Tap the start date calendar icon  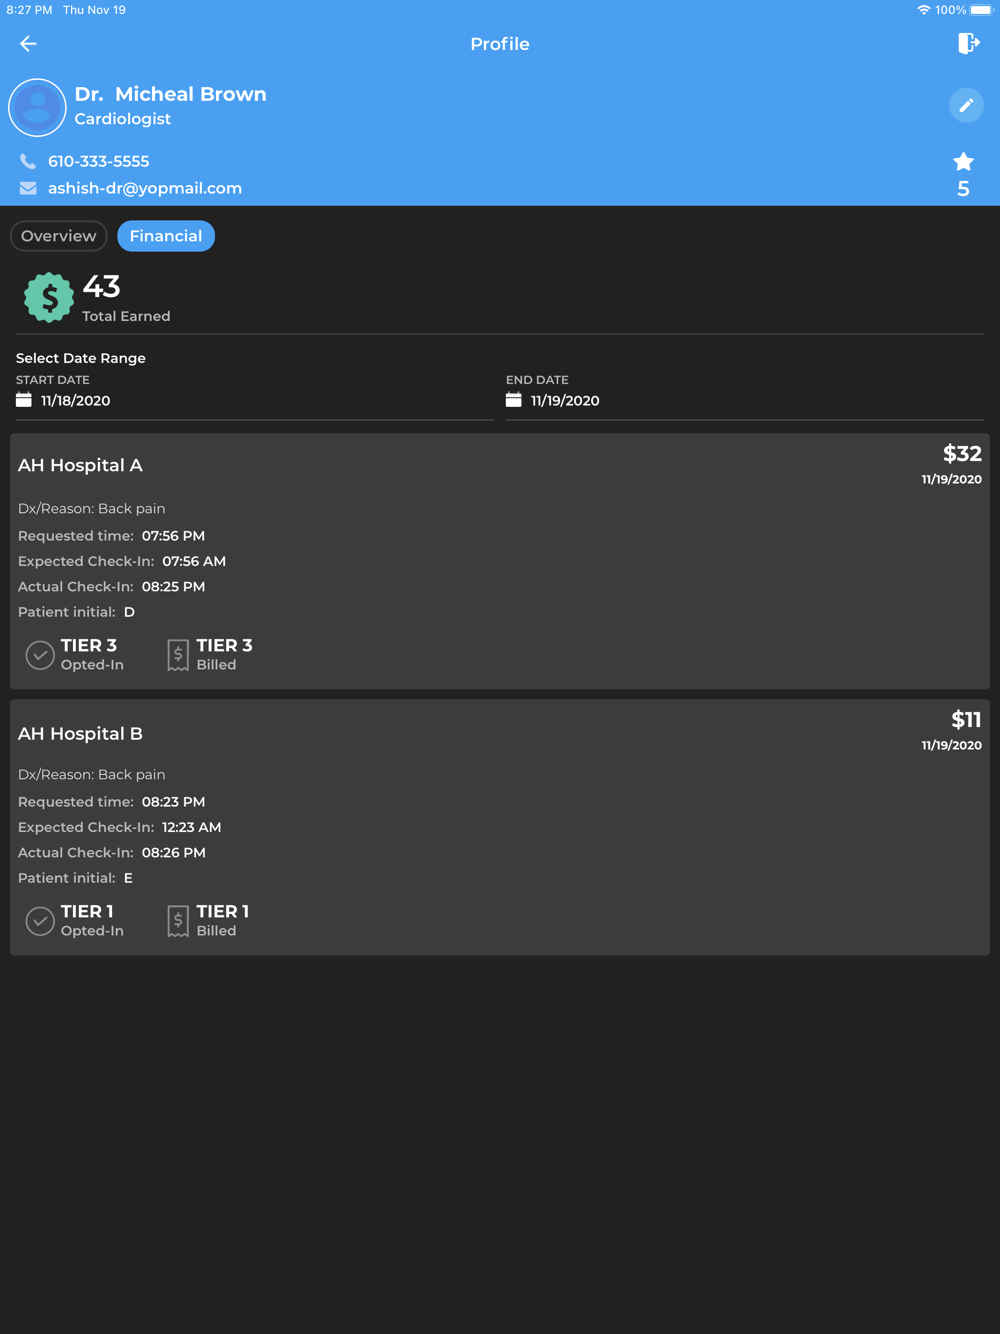click(x=24, y=400)
